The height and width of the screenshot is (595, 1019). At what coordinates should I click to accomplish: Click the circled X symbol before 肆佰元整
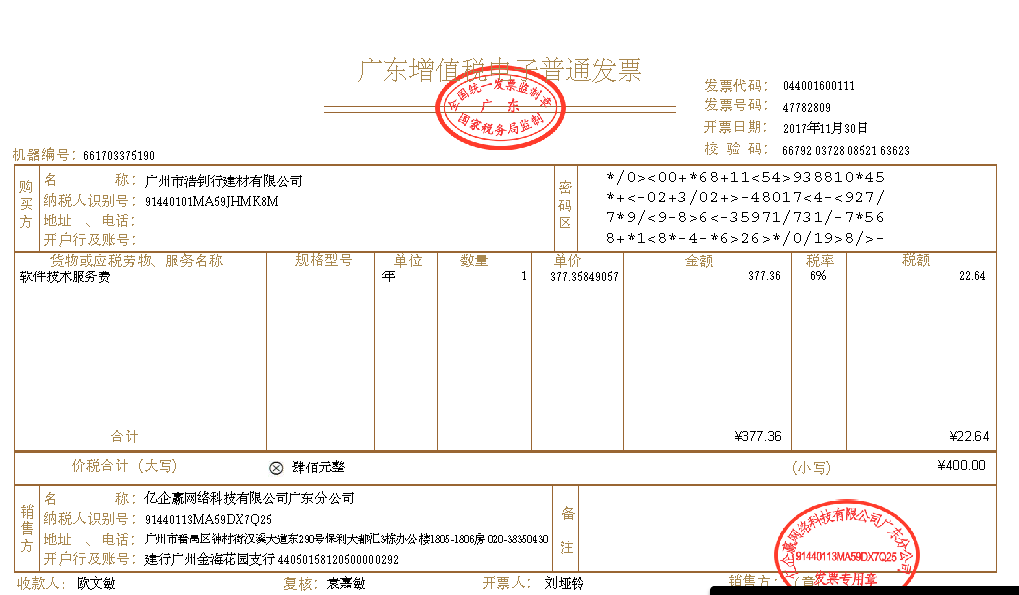276,468
